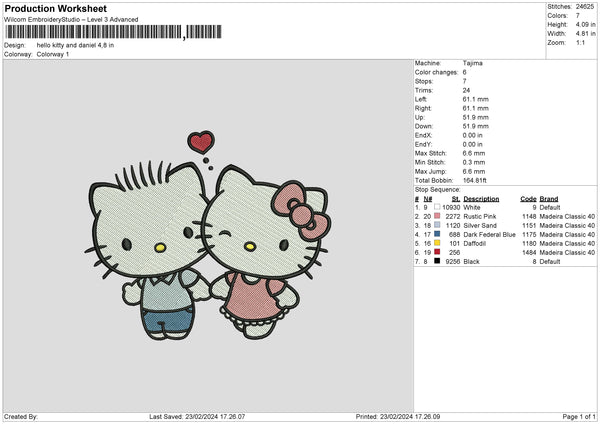Click the 'Page 1 of 1' footer text
600x424 pixels.
579,417
